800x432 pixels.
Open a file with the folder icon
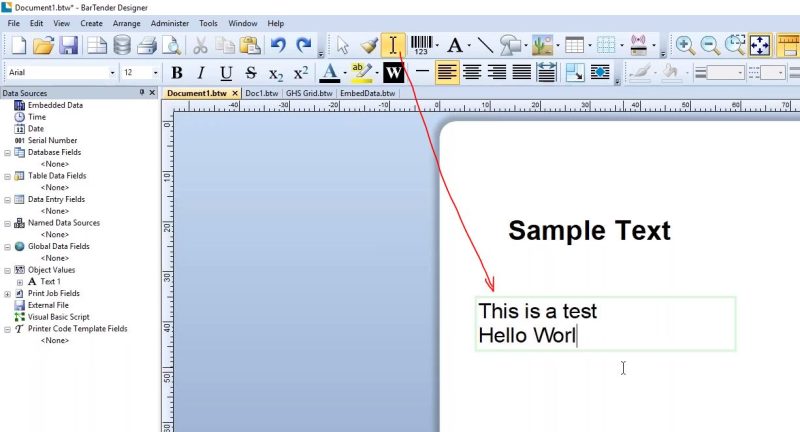pos(43,45)
